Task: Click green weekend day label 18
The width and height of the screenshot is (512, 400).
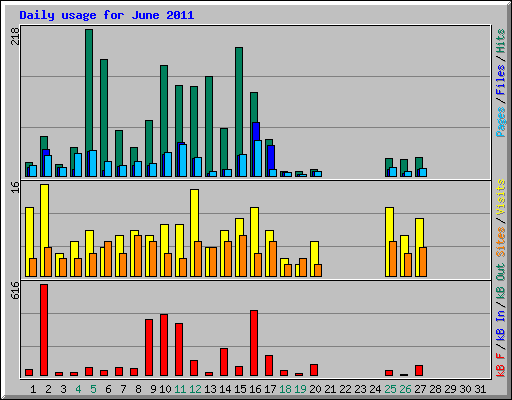Action: [x=285, y=389]
